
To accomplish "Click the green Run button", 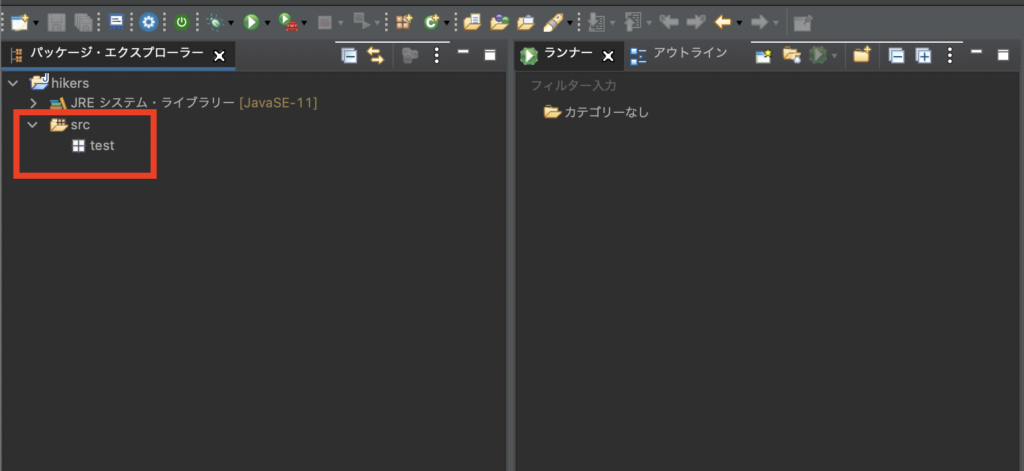I will (x=251, y=22).
